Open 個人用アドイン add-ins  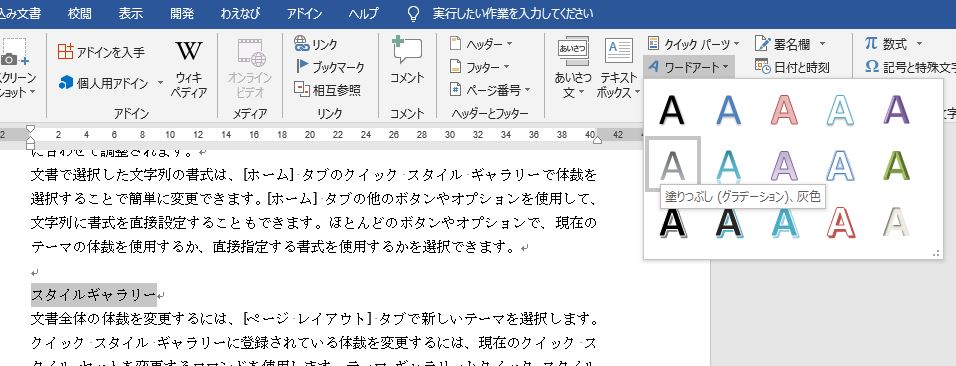point(104,83)
